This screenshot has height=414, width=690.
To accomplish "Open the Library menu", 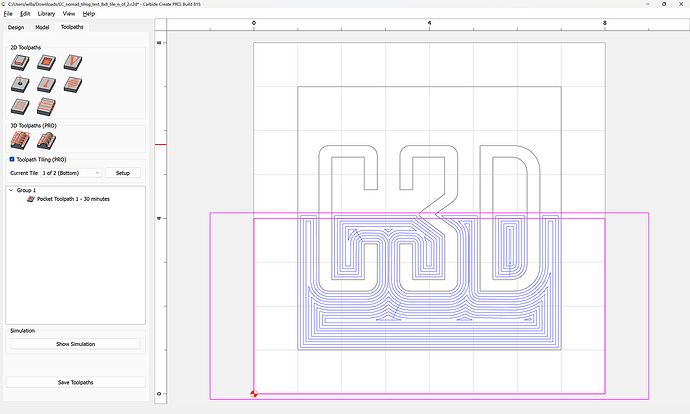I will [x=46, y=14].
